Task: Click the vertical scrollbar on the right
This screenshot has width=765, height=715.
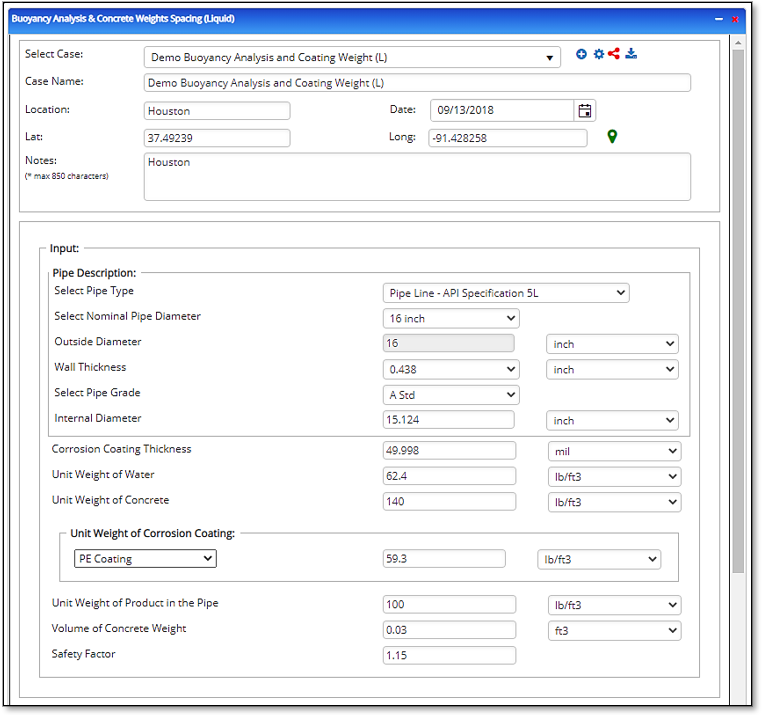Action: click(738, 300)
